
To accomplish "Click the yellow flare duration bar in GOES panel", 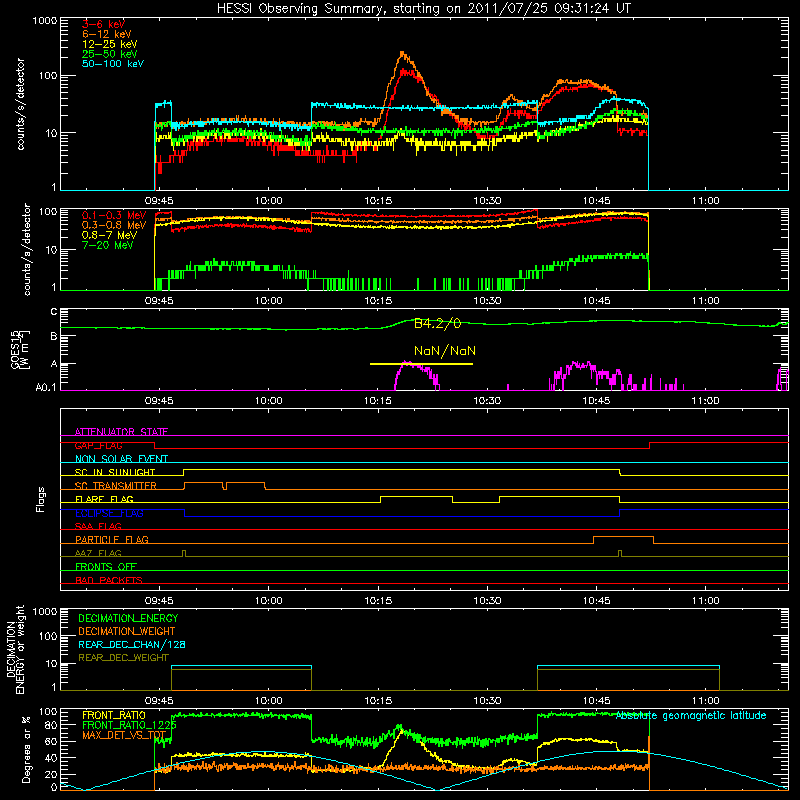I will (421, 364).
